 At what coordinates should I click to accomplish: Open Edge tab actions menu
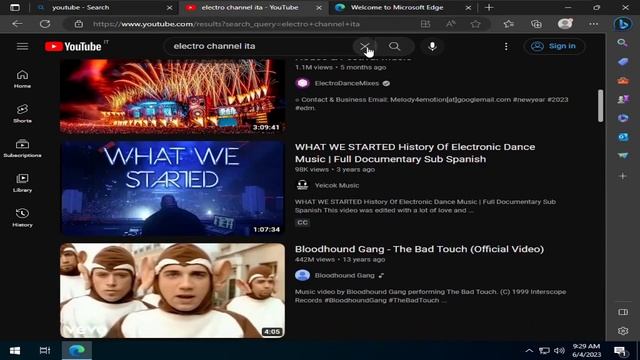(15, 7)
